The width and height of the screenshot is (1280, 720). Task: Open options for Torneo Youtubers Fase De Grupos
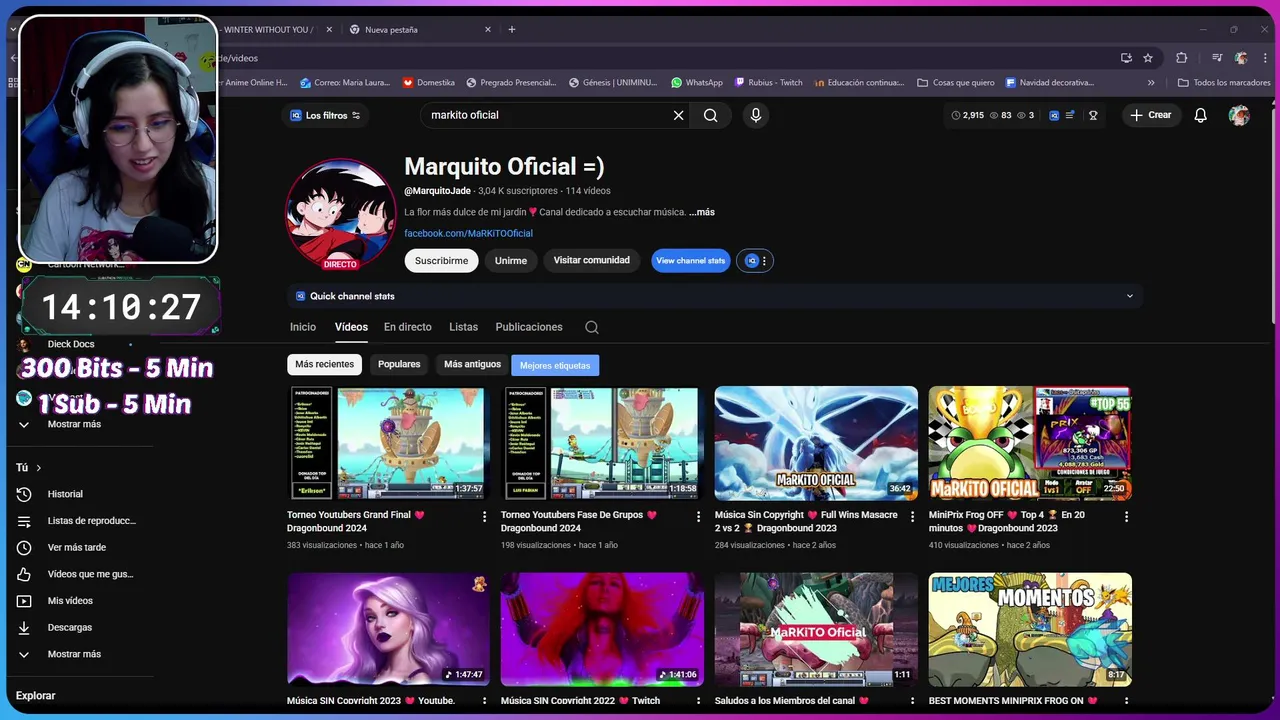pos(698,516)
